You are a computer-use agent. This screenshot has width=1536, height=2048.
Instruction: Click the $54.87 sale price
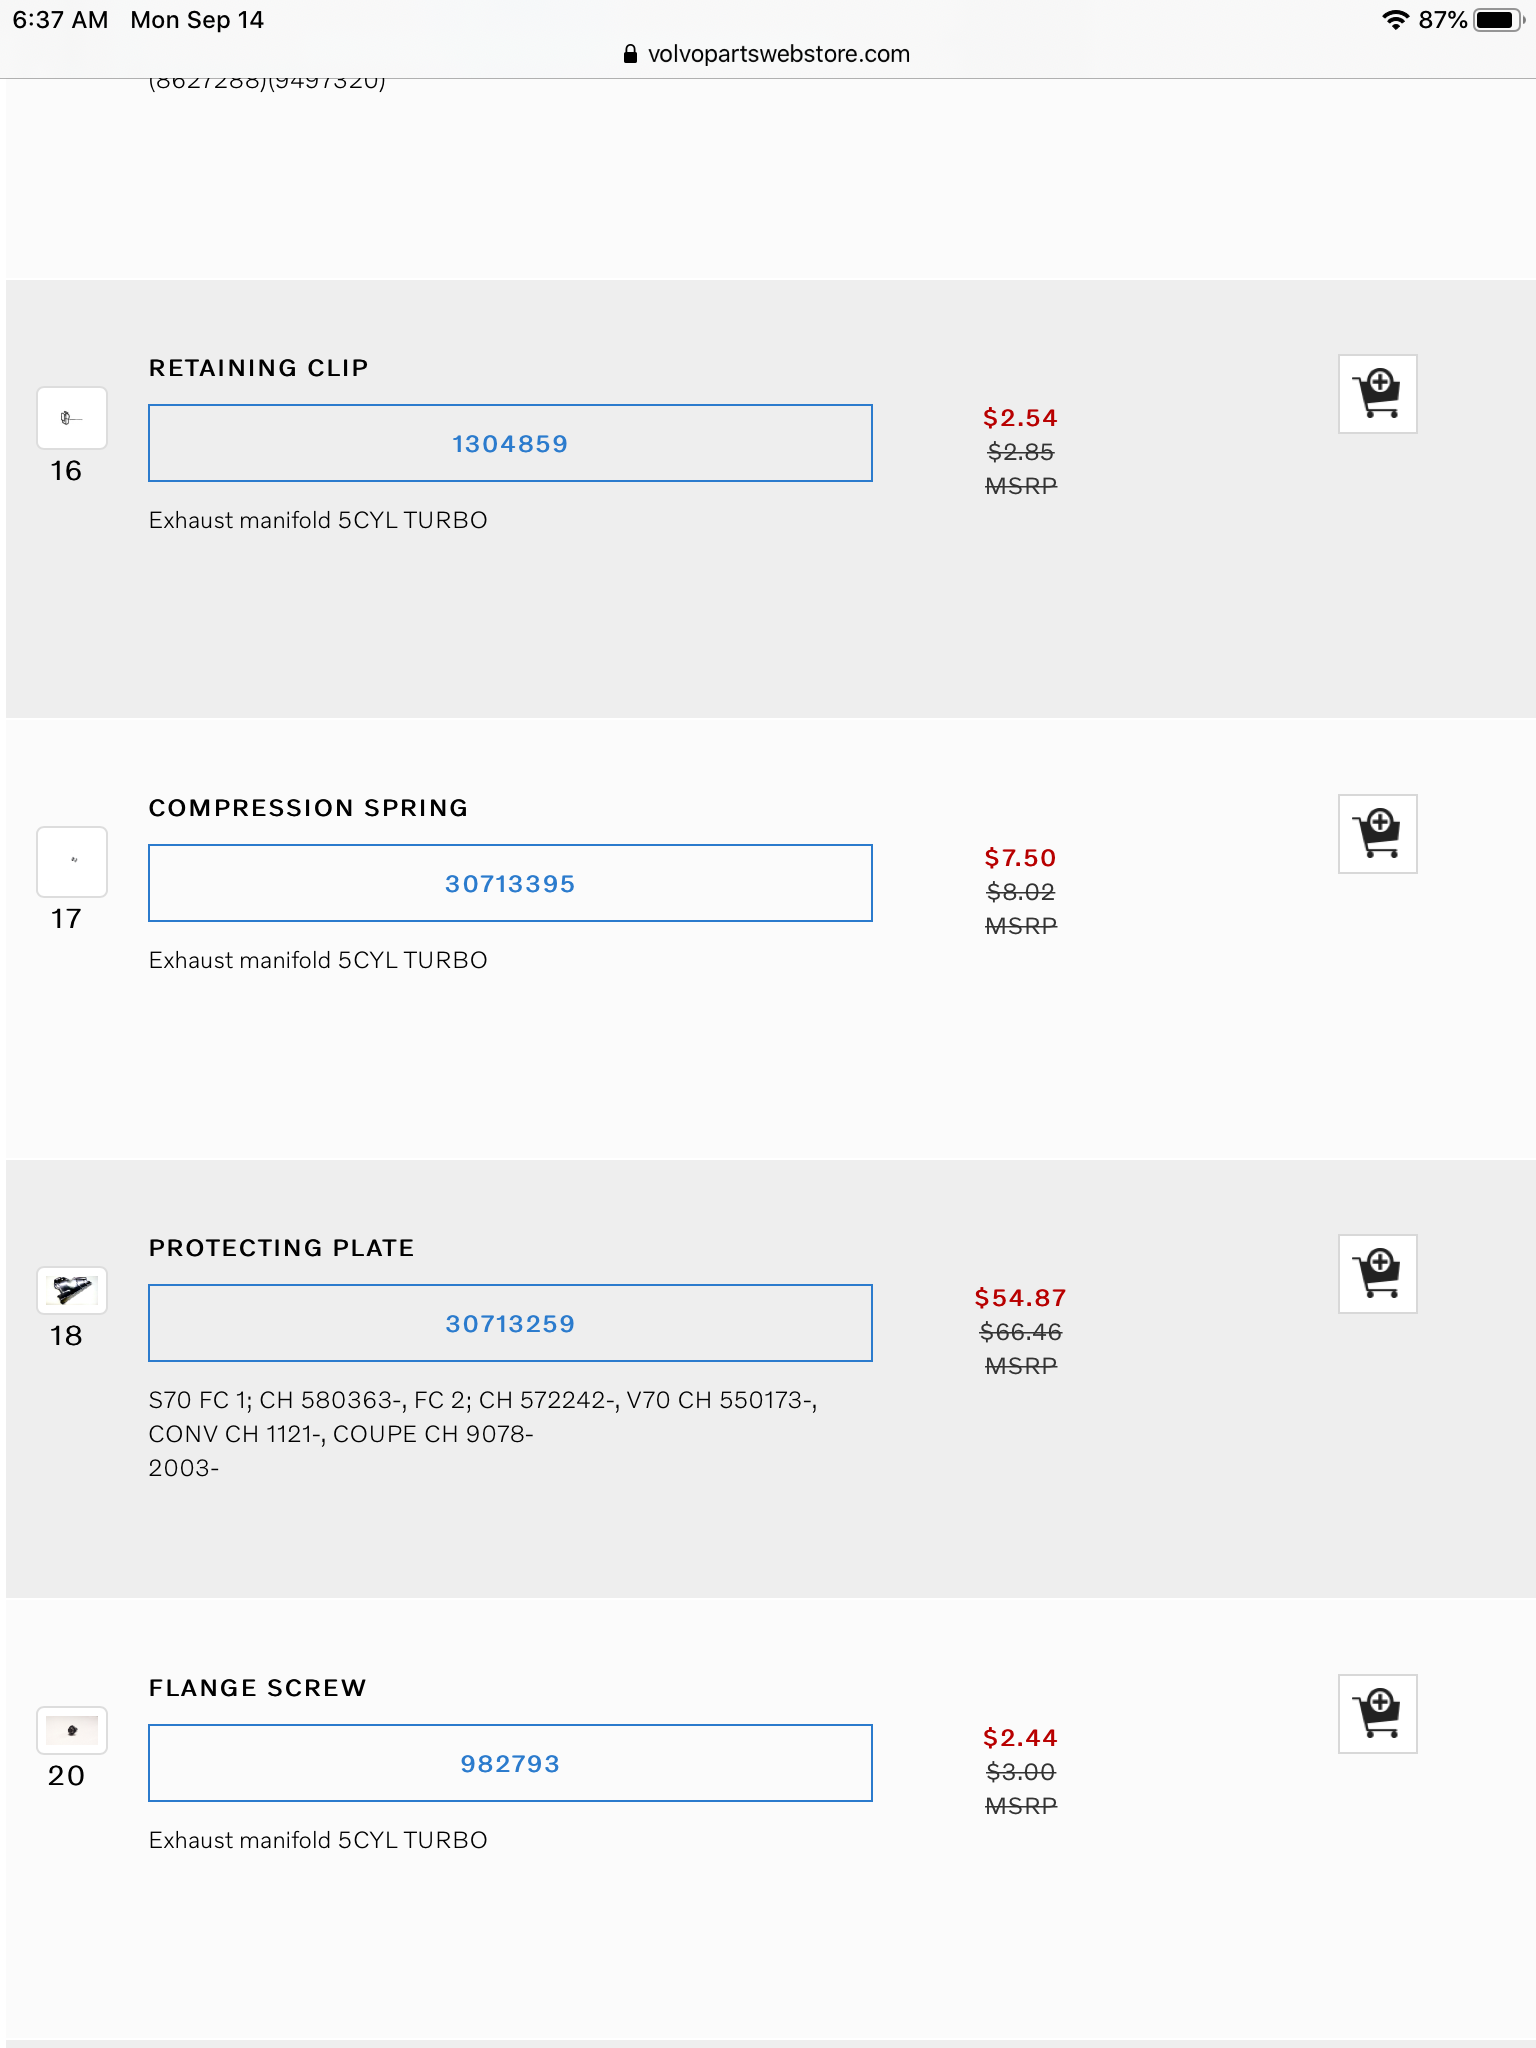coord(1020,1298)
